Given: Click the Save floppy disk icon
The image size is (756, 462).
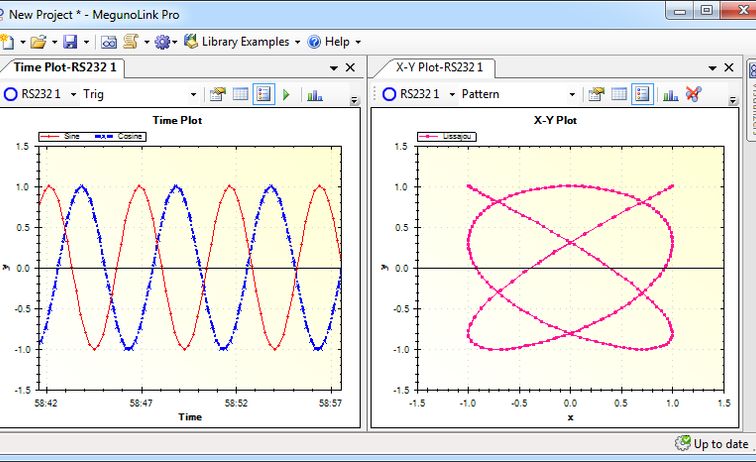Looking at the screenshot, I should coord(70,42).
